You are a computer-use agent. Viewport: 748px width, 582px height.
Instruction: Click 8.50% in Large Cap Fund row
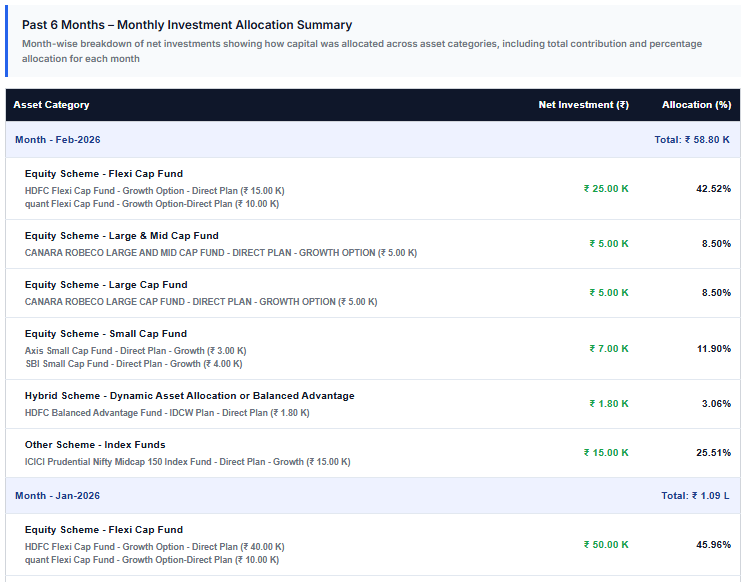[716, 293]
